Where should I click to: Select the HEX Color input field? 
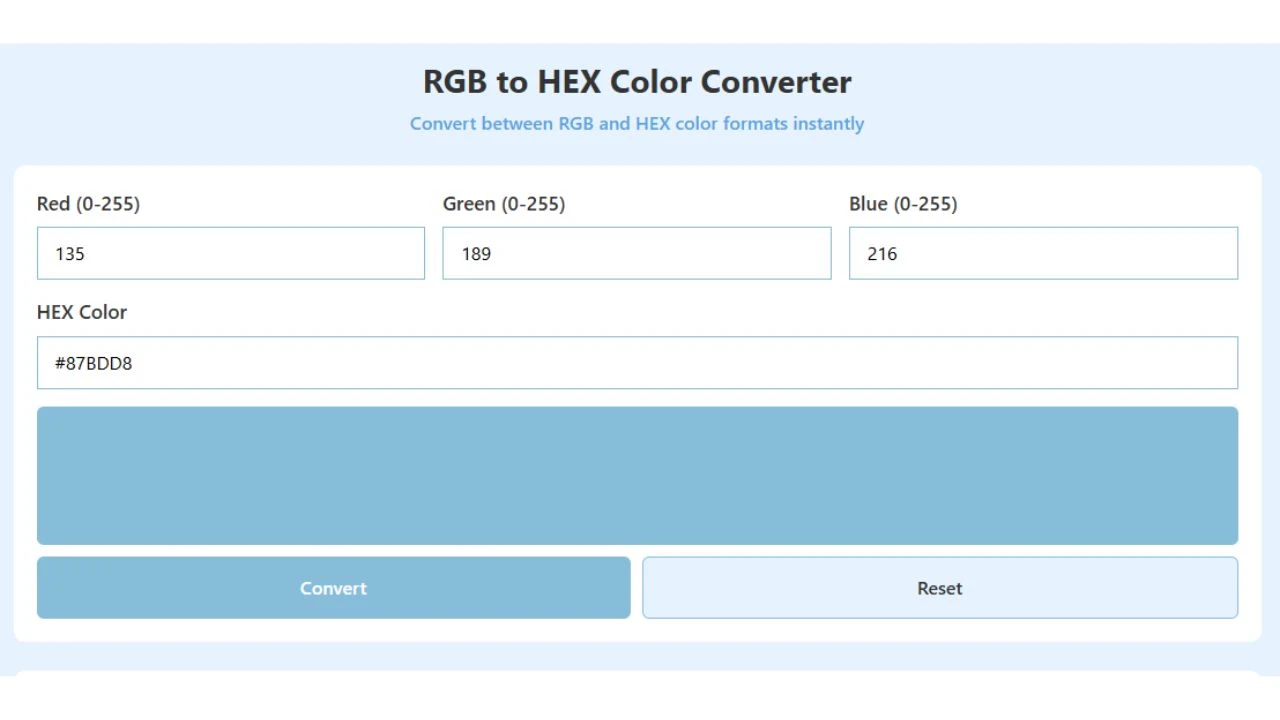click(x=637, y=362)
